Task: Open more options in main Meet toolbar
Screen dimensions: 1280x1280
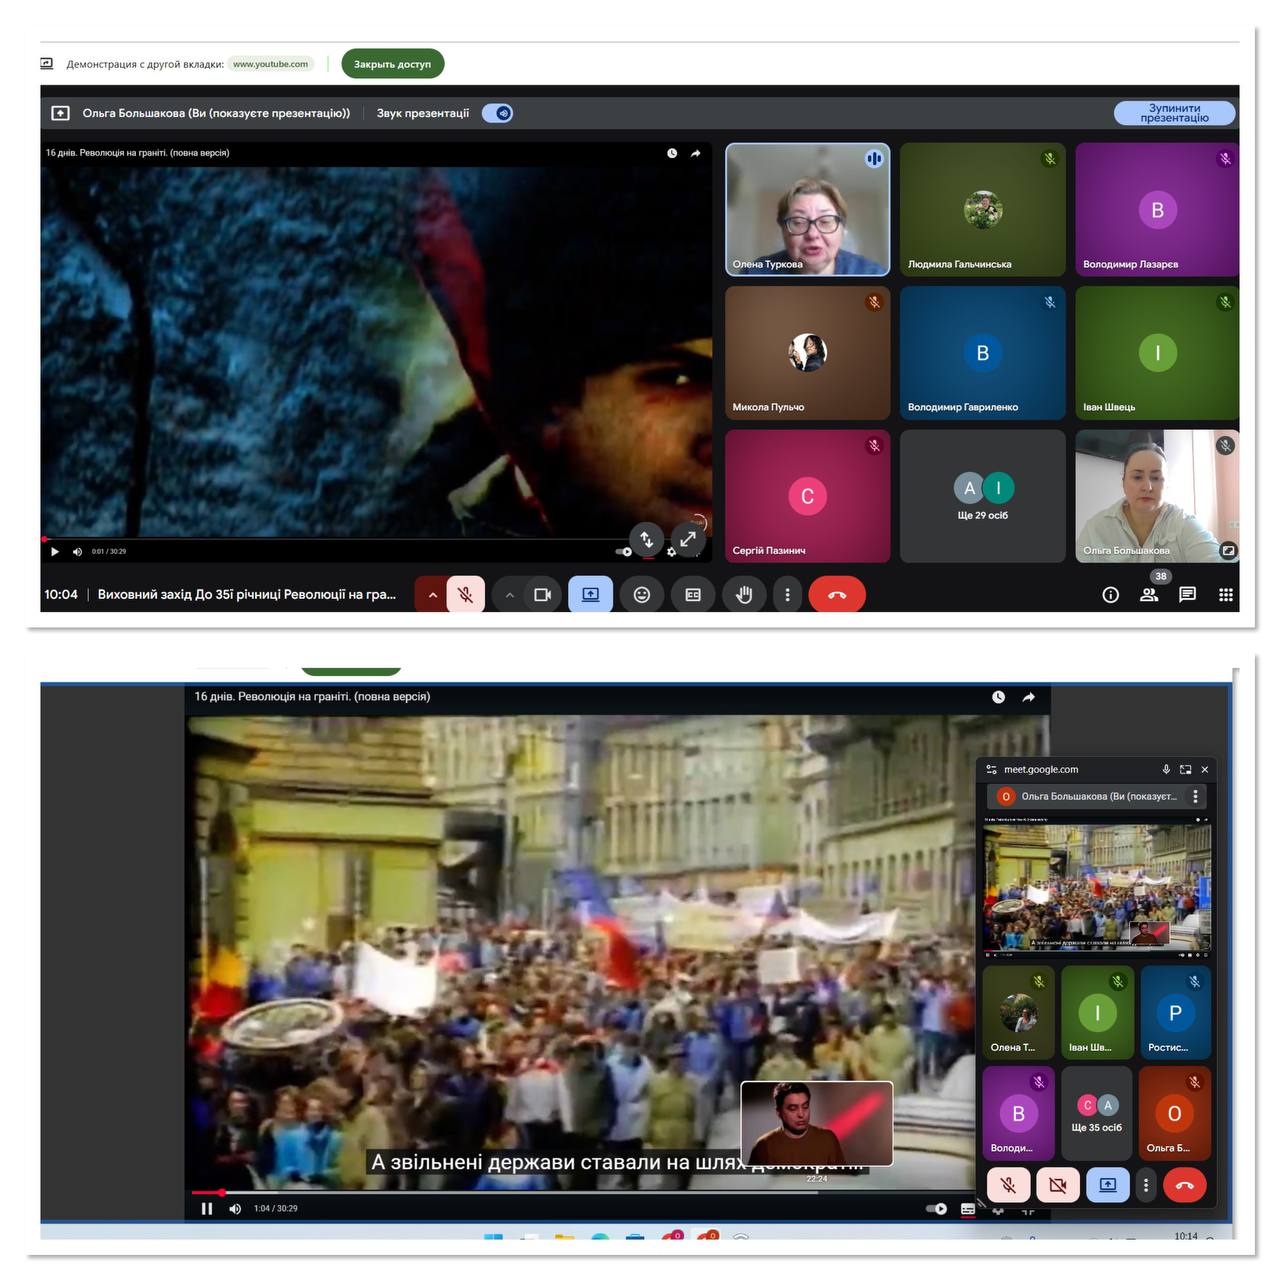Action: tap(787, 595)
